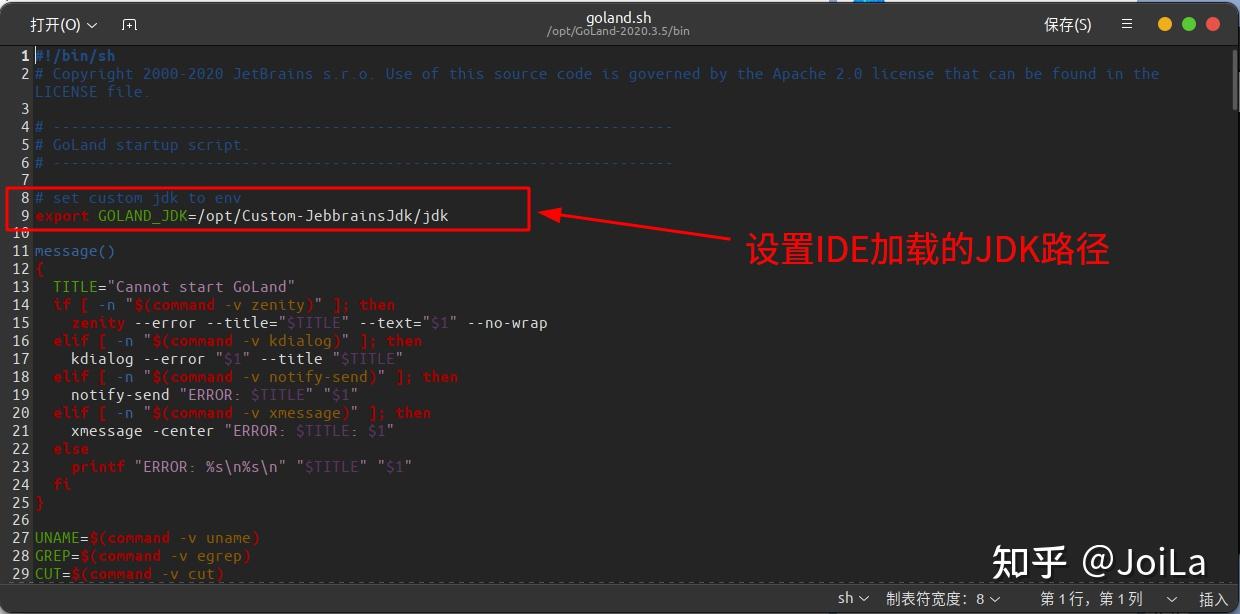Click the GREP=$(command -v egrep) line
This screenshot has height=614, width=1240.
tap(143, 557)
